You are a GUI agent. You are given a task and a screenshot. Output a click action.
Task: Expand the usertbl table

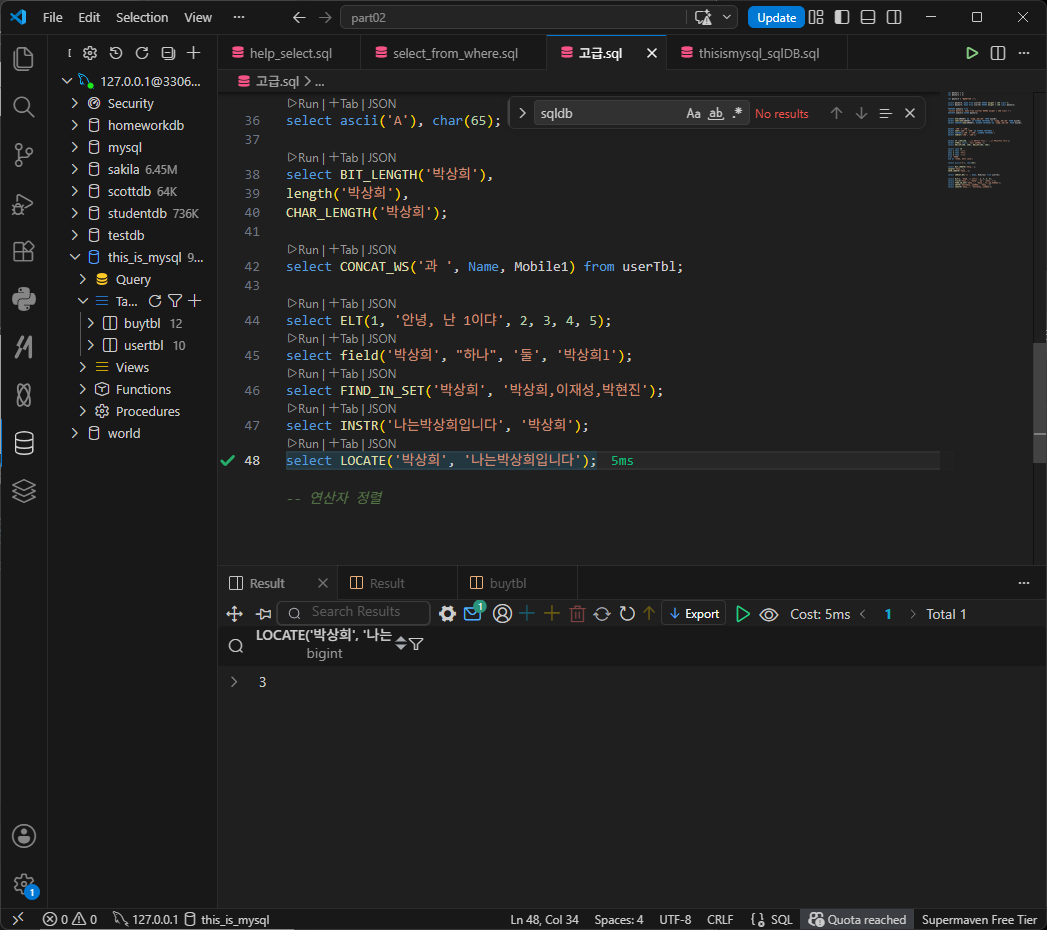click(91, 345)
